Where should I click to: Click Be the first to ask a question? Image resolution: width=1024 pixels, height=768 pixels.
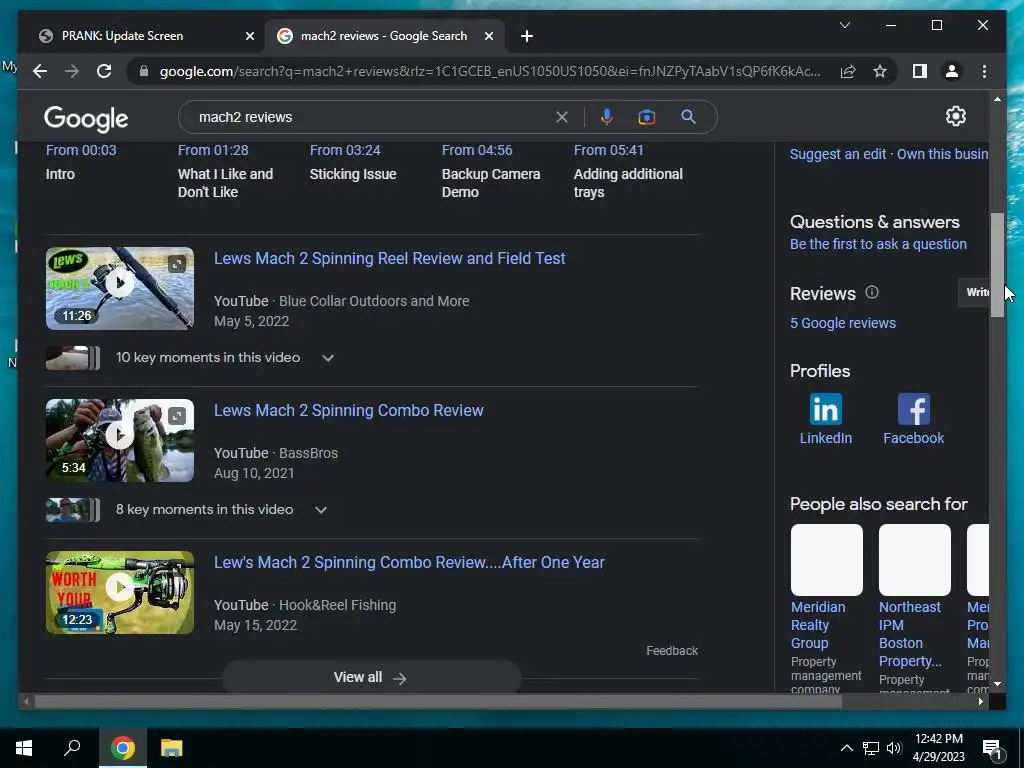[878, 244]
